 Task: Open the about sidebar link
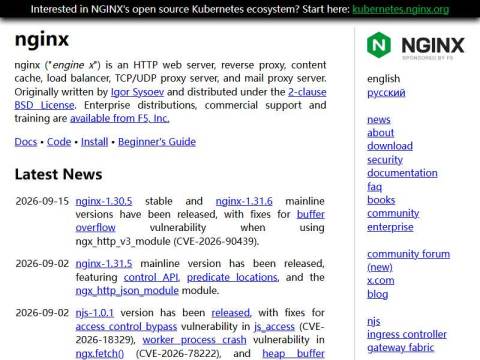(x=380, y=133)
